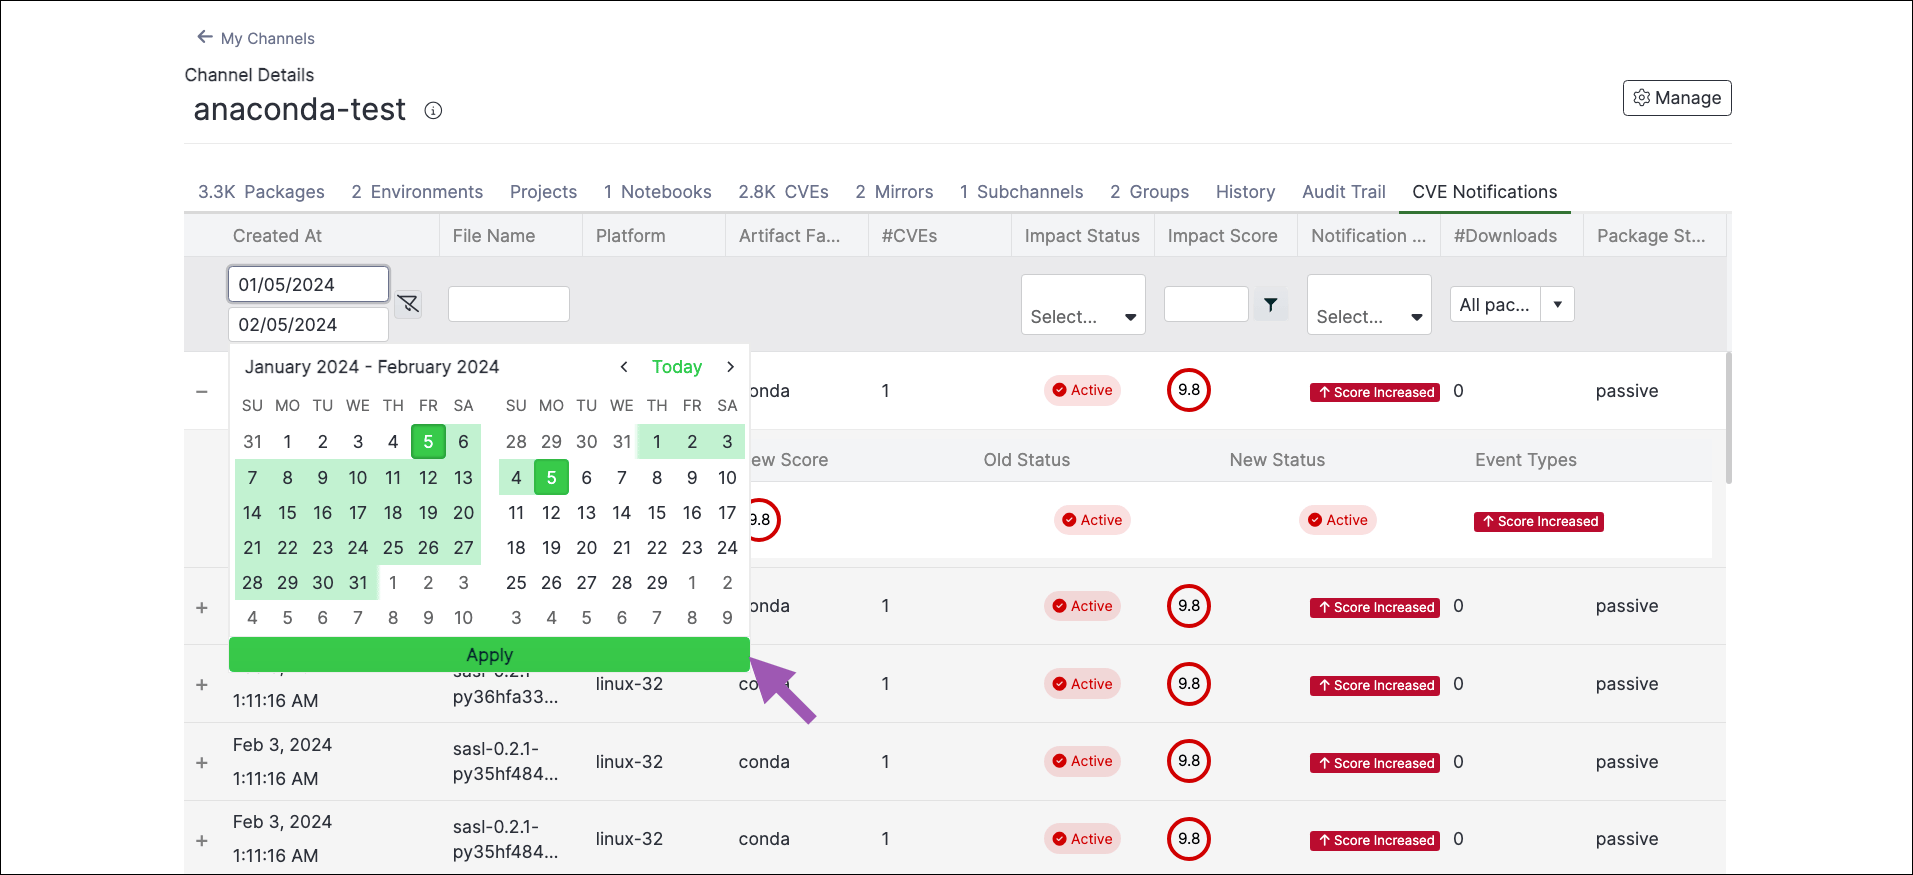Open the 2 Mirrors tab
Screen dimensions: 1913x875
[x=894, y=192]
